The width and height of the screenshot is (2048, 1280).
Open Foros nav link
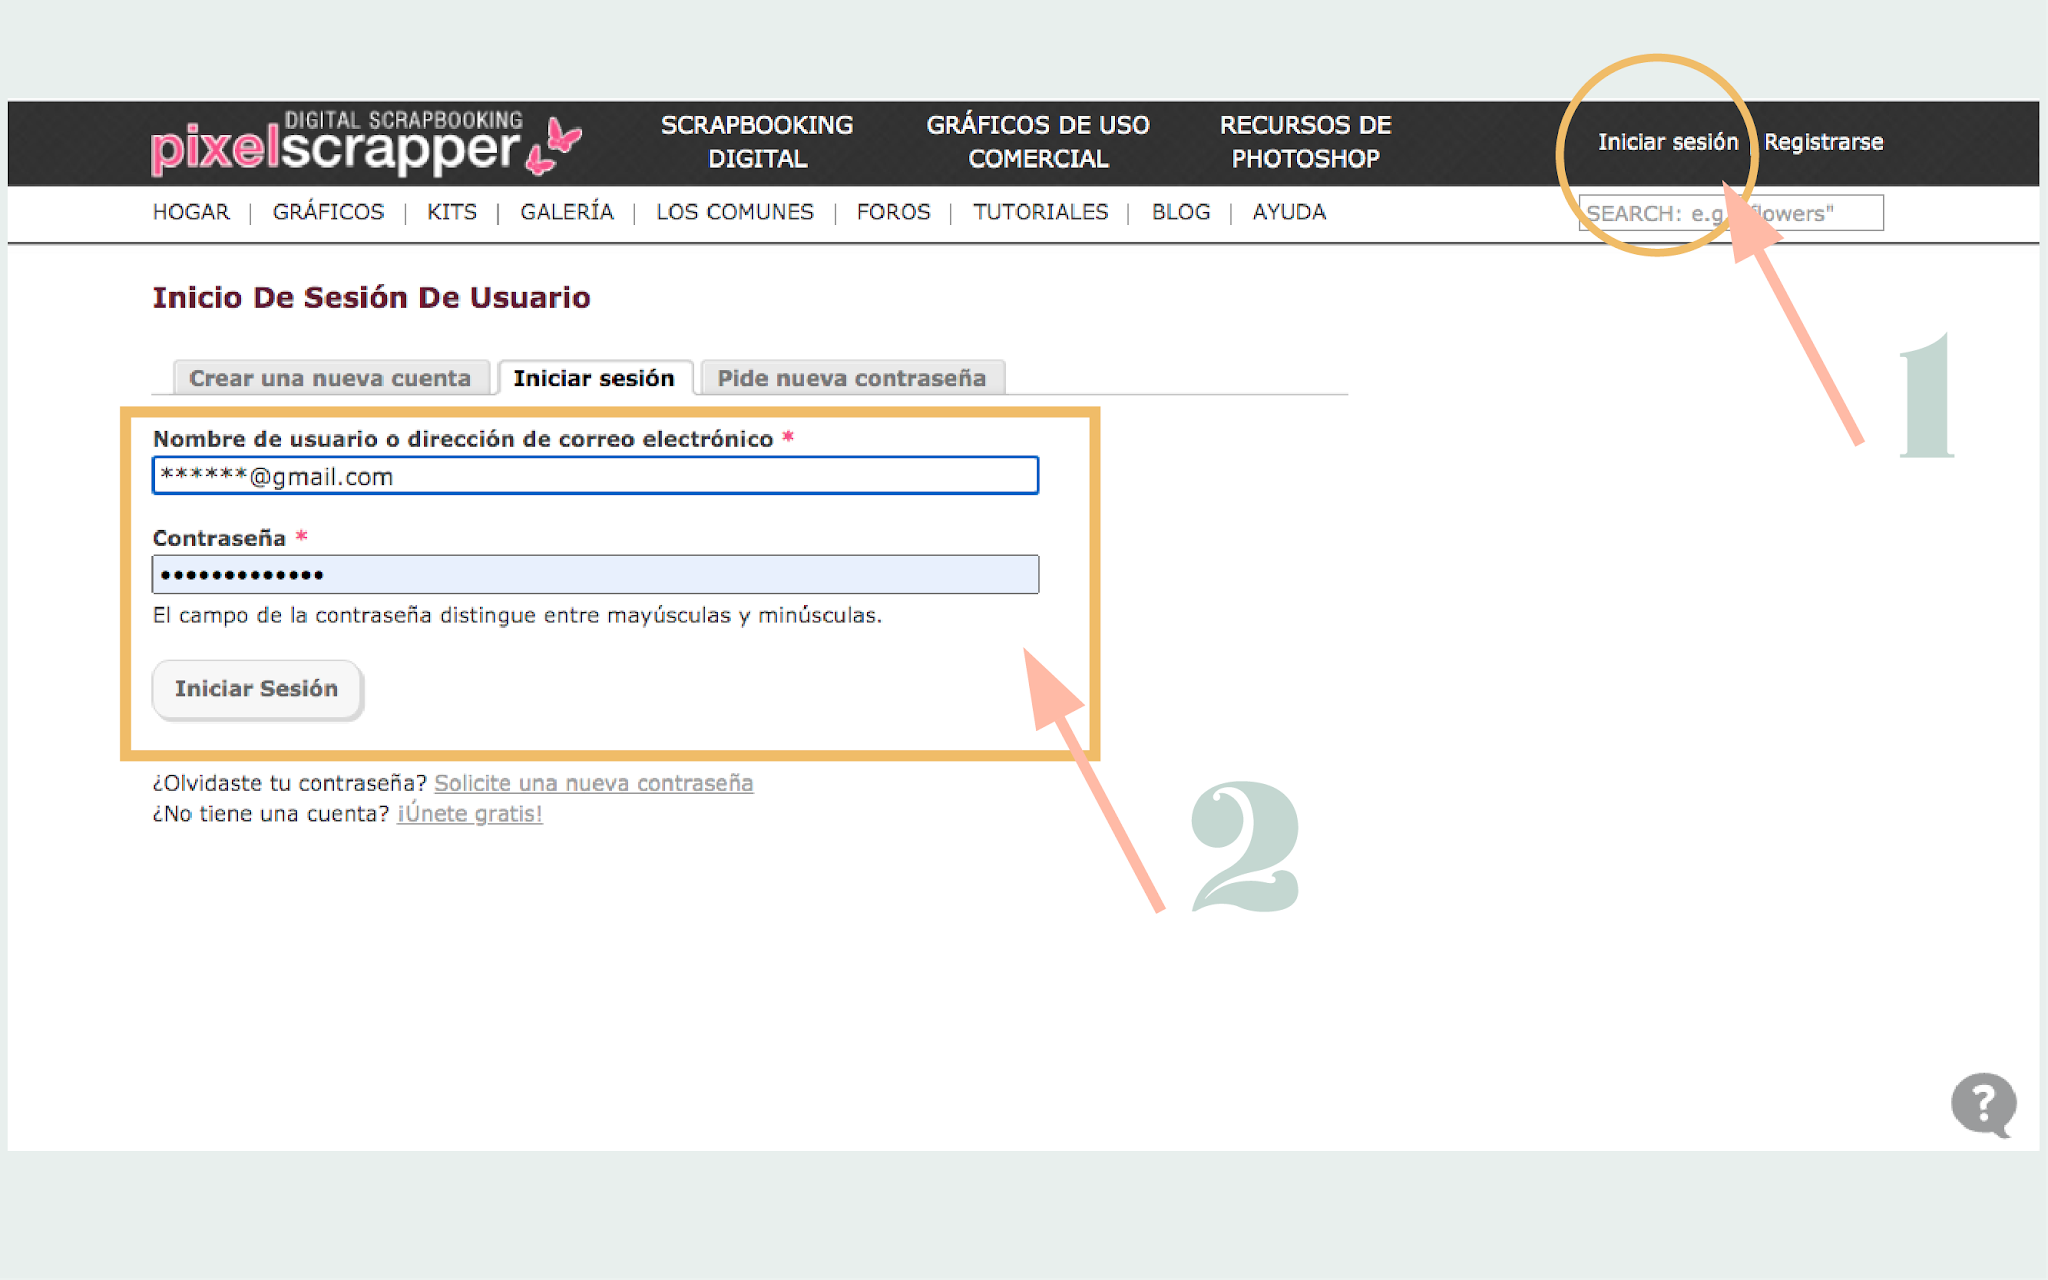click(x=893, y=212)
